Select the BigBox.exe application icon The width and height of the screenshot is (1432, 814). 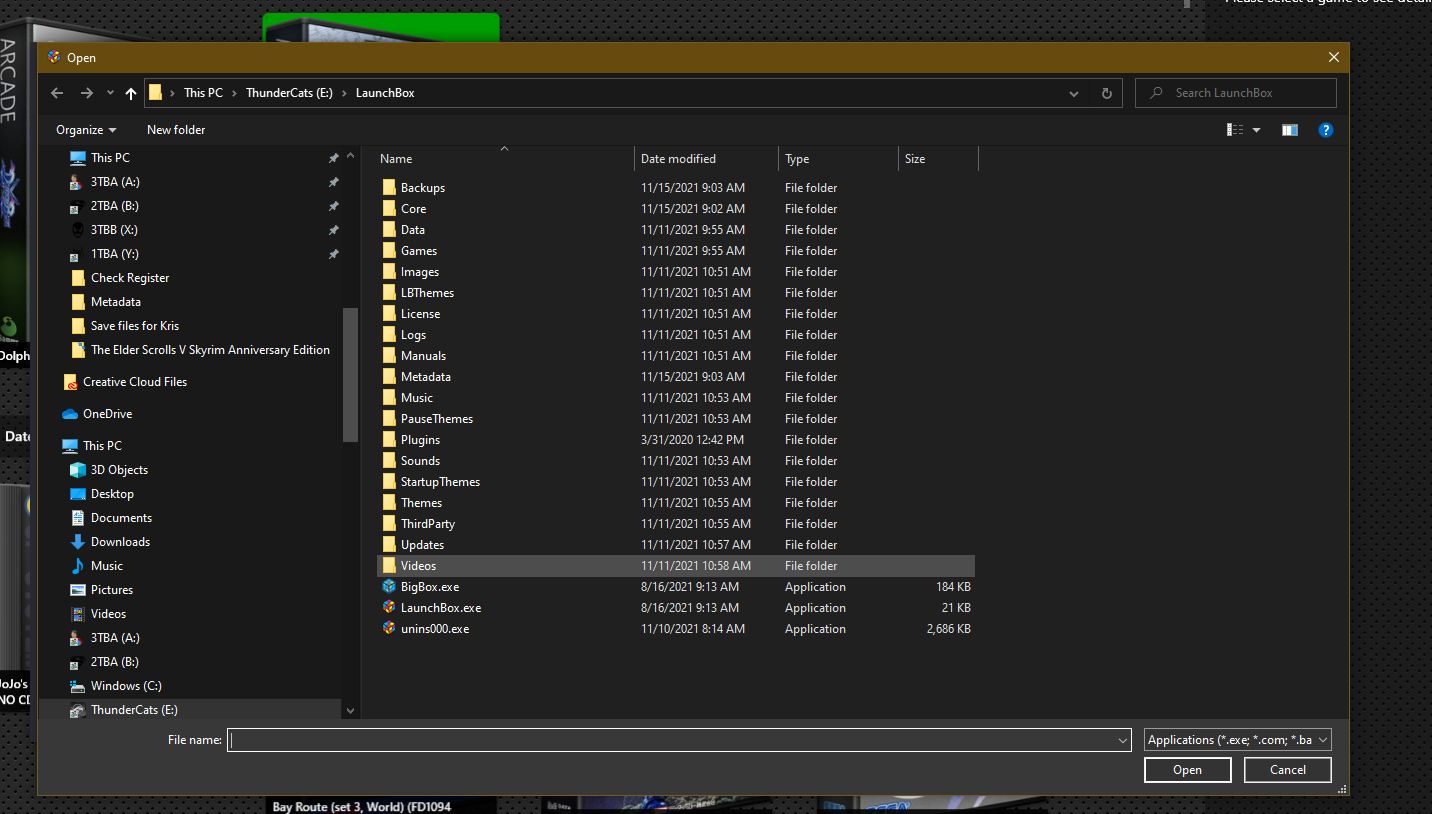click(389, 587)
